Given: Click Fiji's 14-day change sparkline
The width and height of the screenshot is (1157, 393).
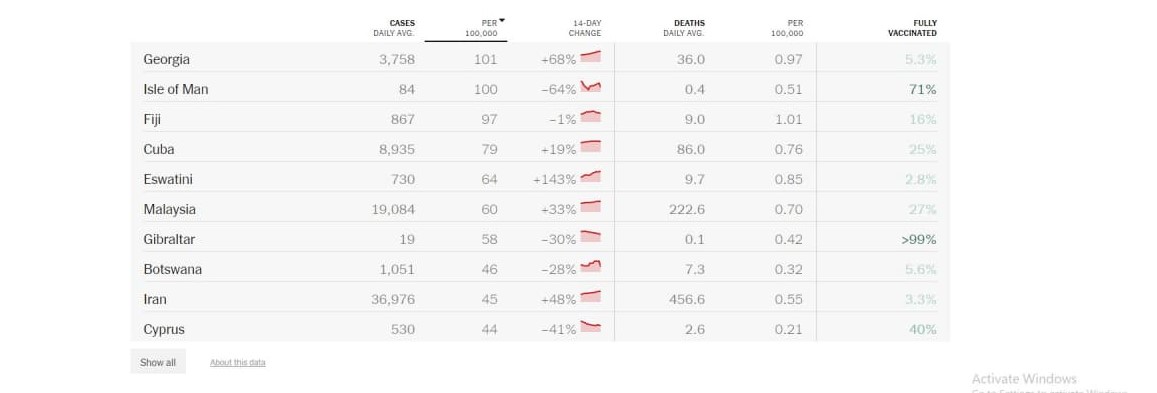Looking at the screenshot, I should point(590,116).
